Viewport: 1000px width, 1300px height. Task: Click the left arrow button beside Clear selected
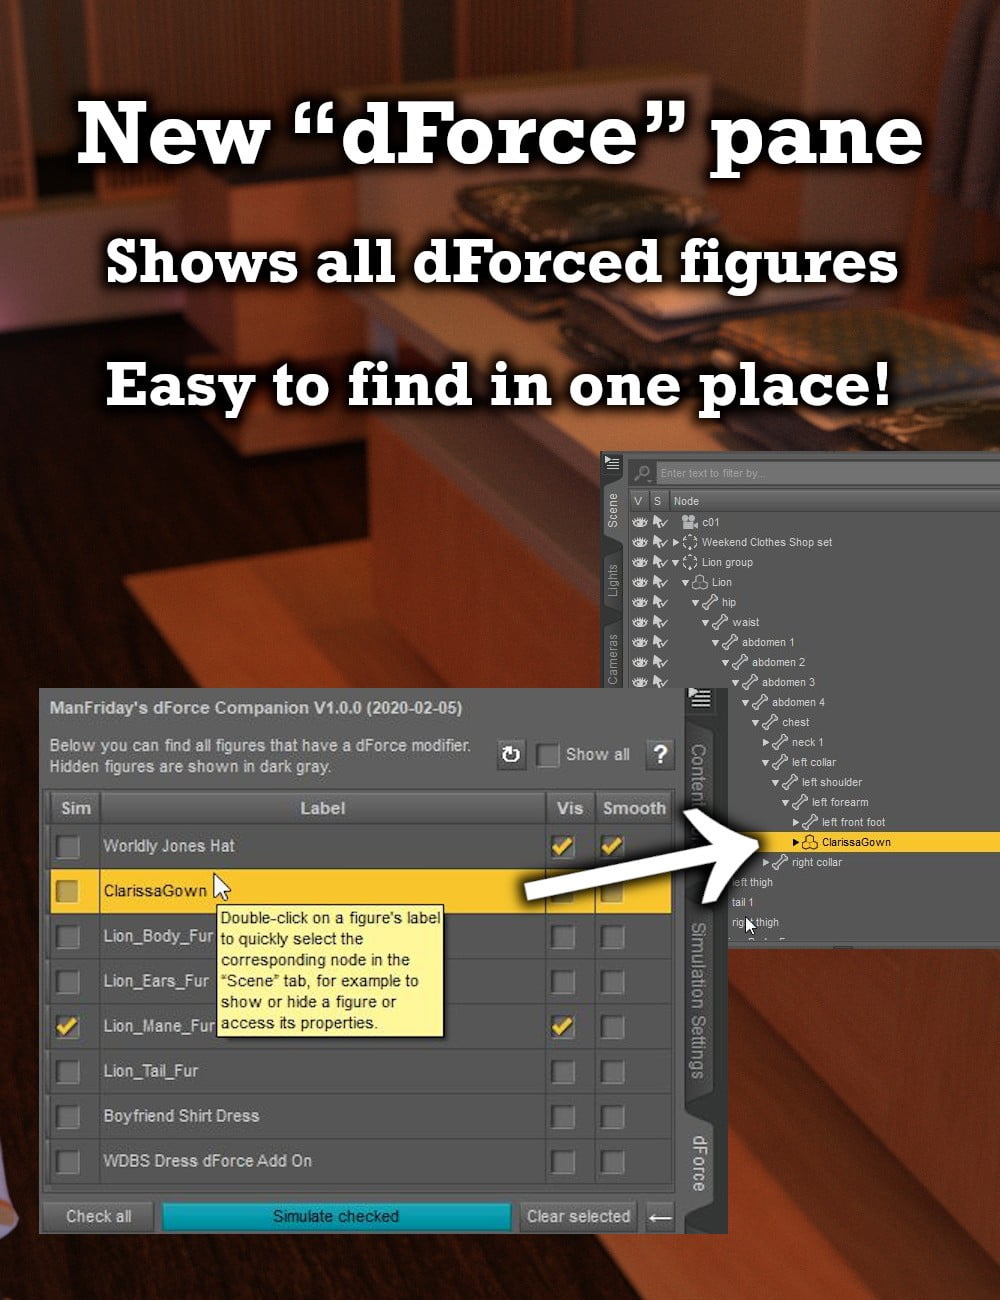coord(660,1217)
